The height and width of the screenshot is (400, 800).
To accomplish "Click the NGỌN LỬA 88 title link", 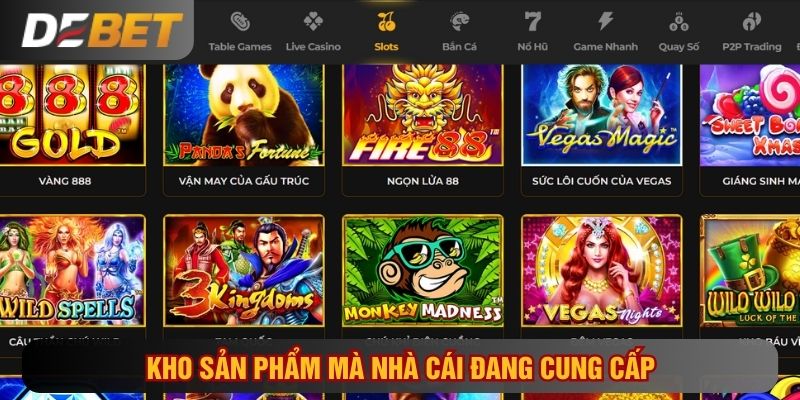I will (x=422, y=181).
